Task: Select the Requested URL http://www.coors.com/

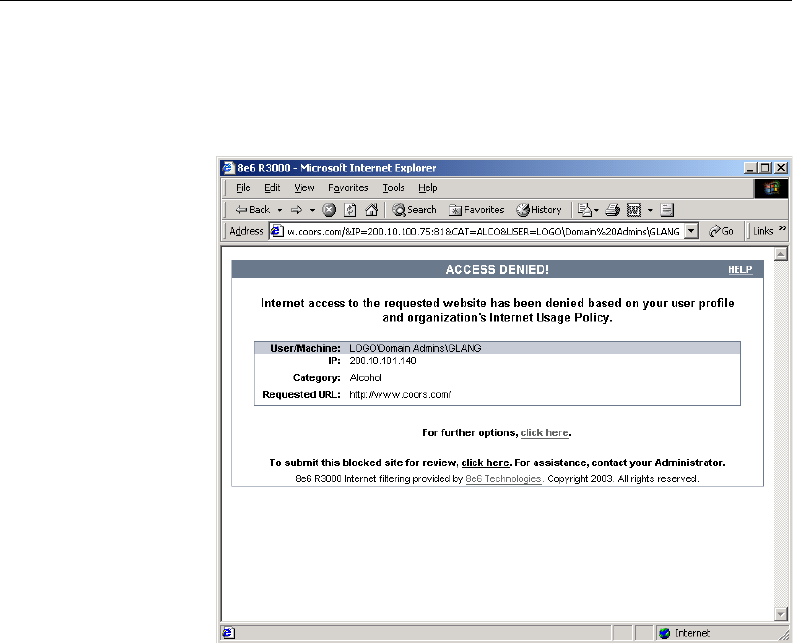Action: [x=400, y=395]
